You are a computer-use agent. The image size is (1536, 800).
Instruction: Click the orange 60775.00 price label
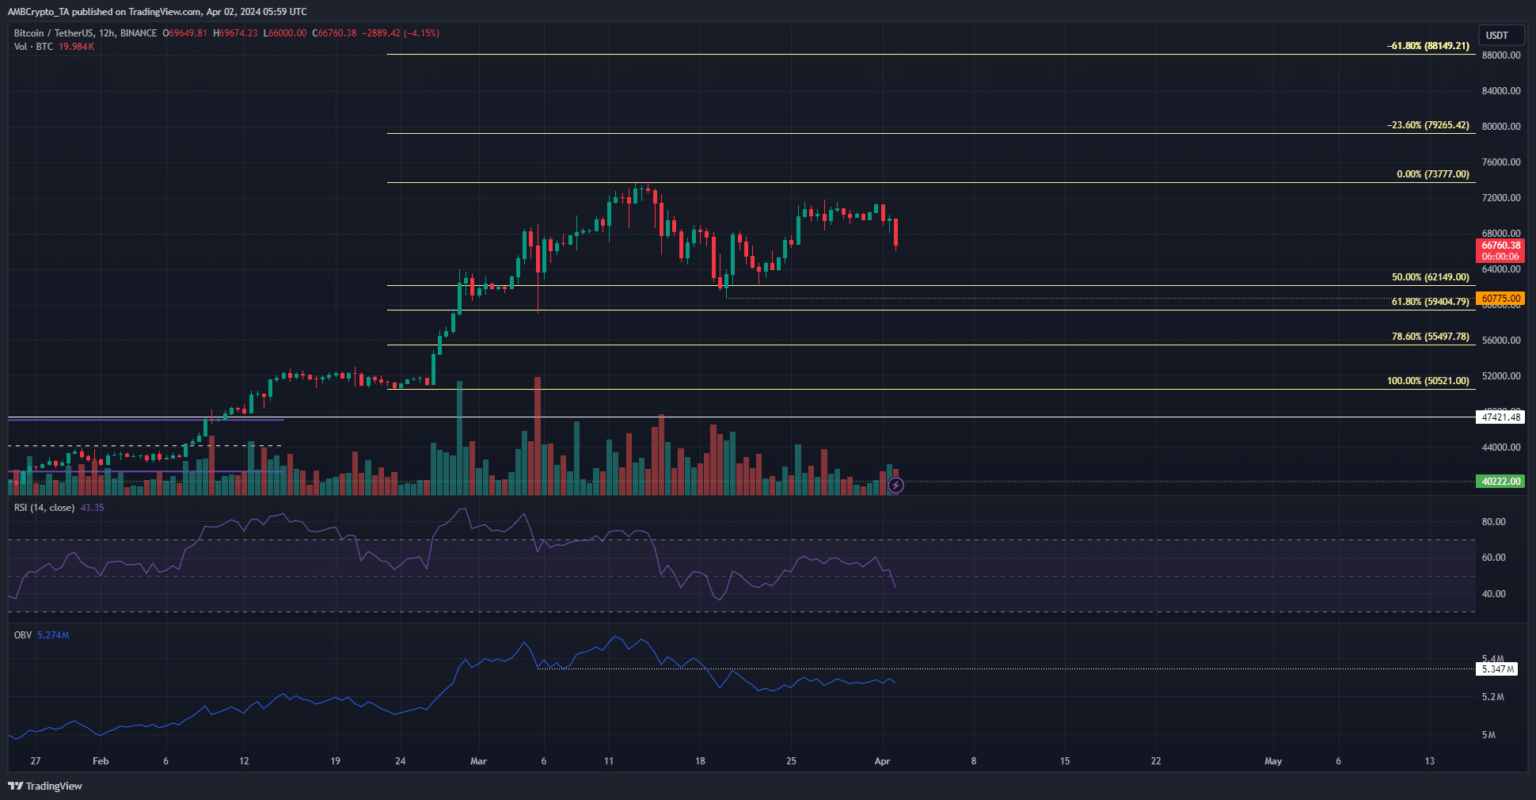[1500, 298]
